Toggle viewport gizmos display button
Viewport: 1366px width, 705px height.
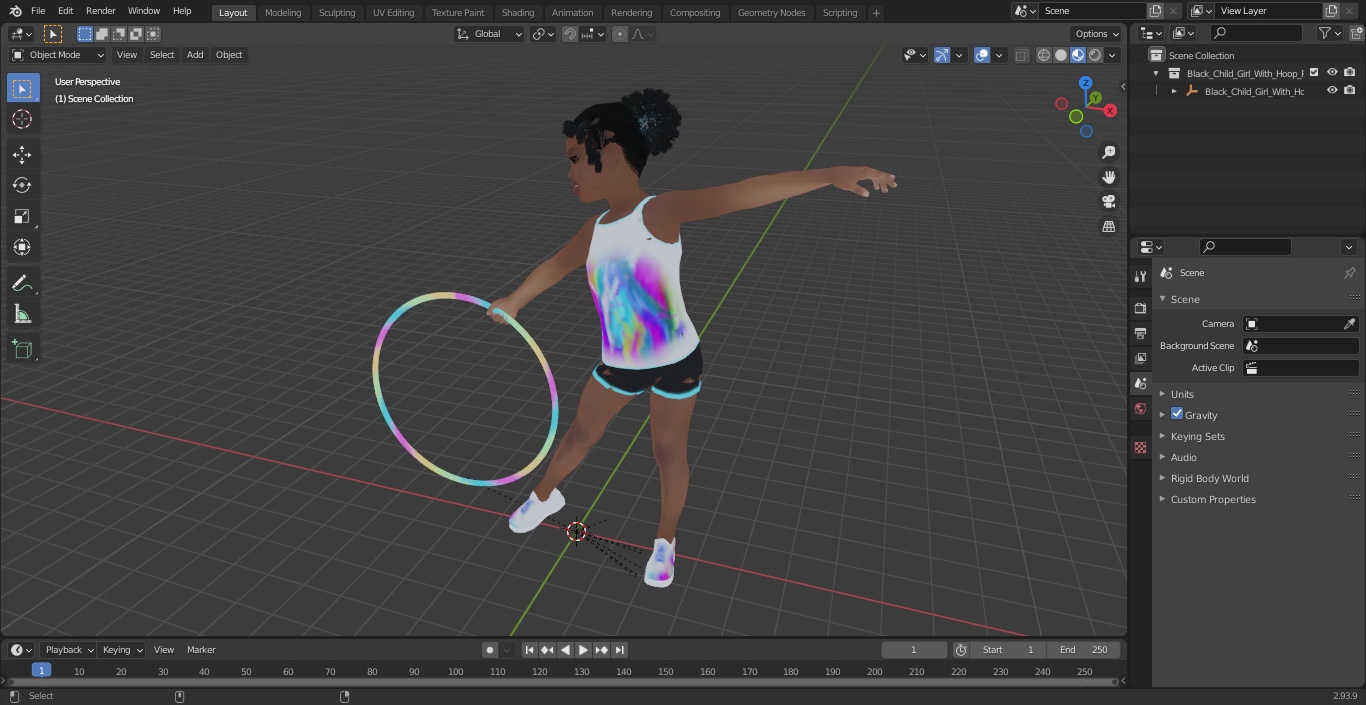coord(942,55)
